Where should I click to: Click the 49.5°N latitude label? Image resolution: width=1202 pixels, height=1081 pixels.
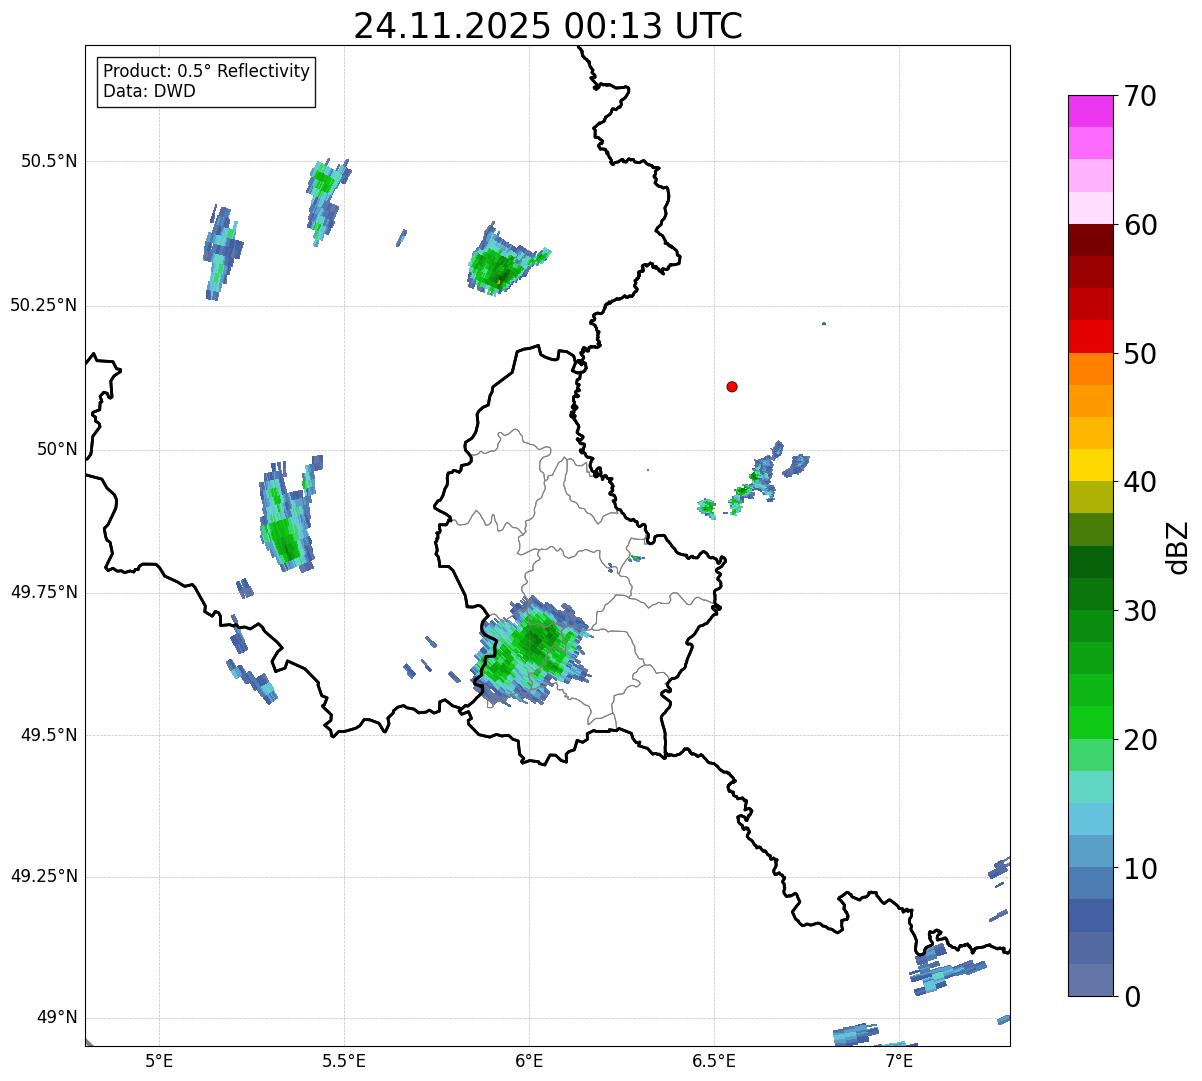pyautogui.click(x=49, y=735)
